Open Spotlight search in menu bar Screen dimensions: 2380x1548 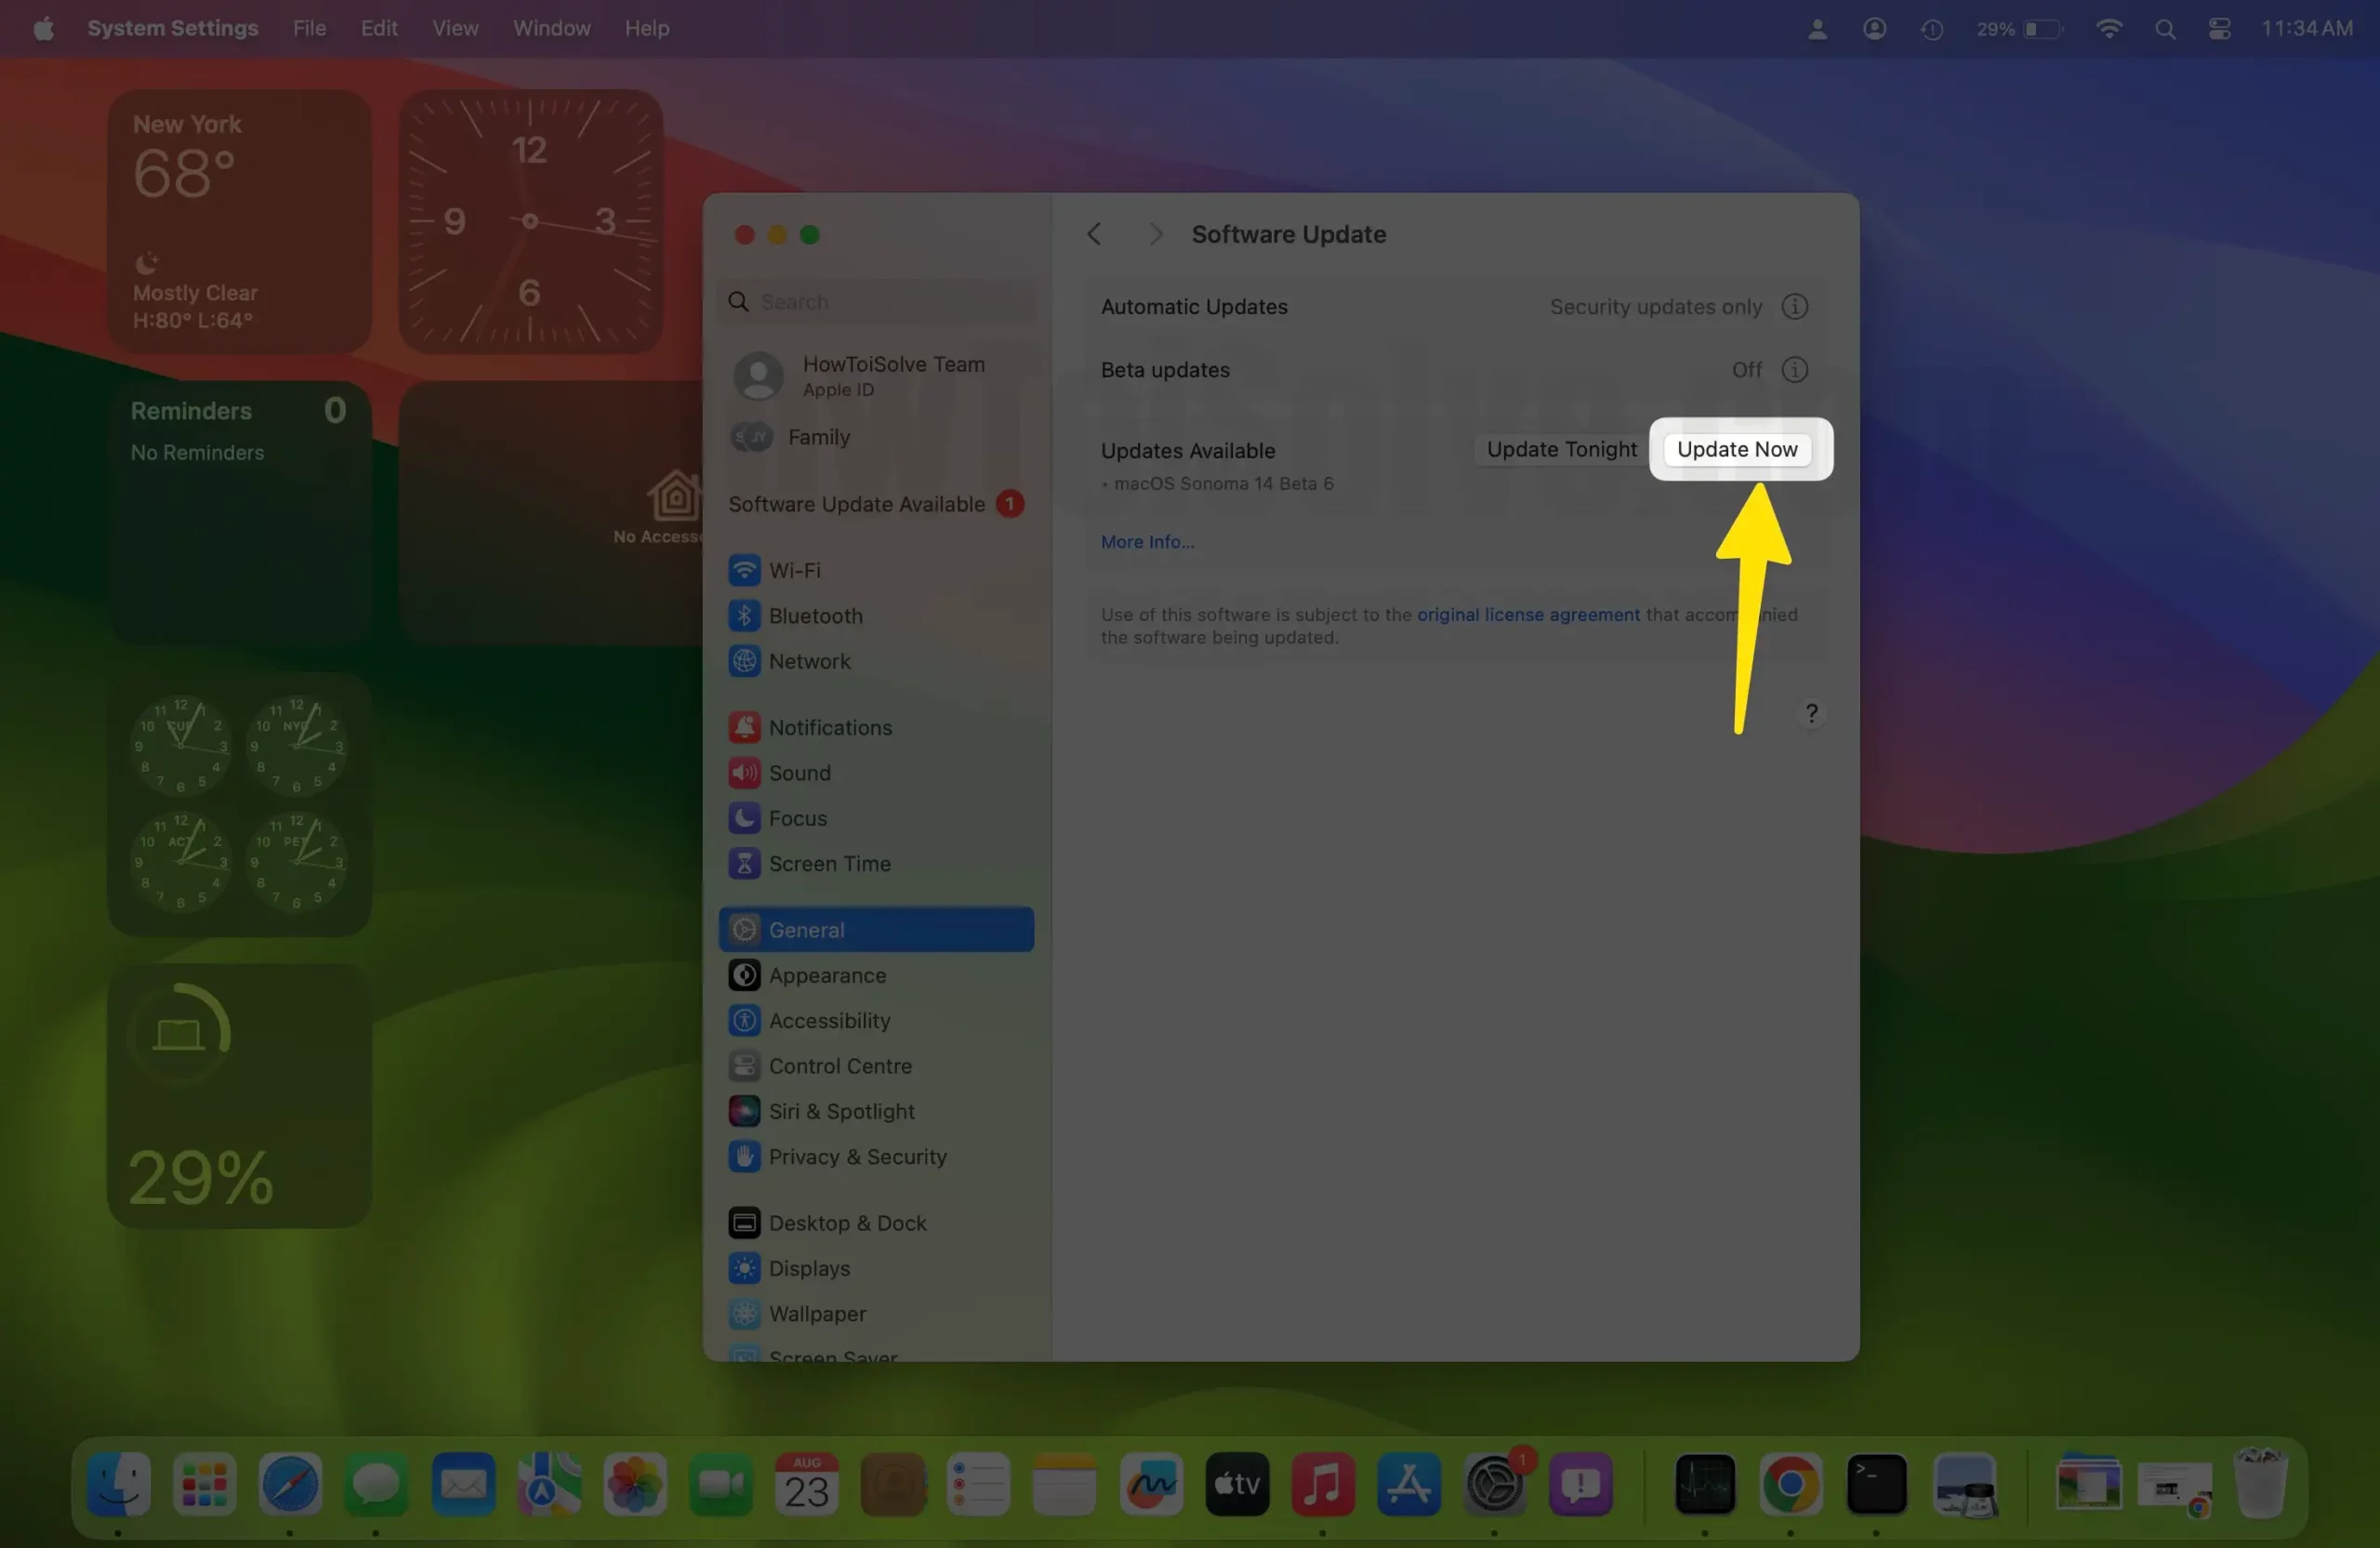coord(2165,28)
